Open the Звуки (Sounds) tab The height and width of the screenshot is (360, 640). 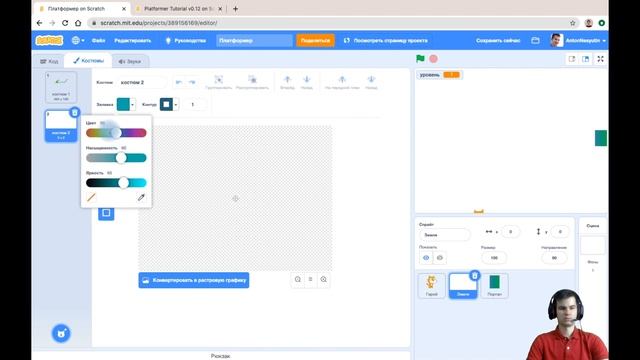(x=130, y=62)
